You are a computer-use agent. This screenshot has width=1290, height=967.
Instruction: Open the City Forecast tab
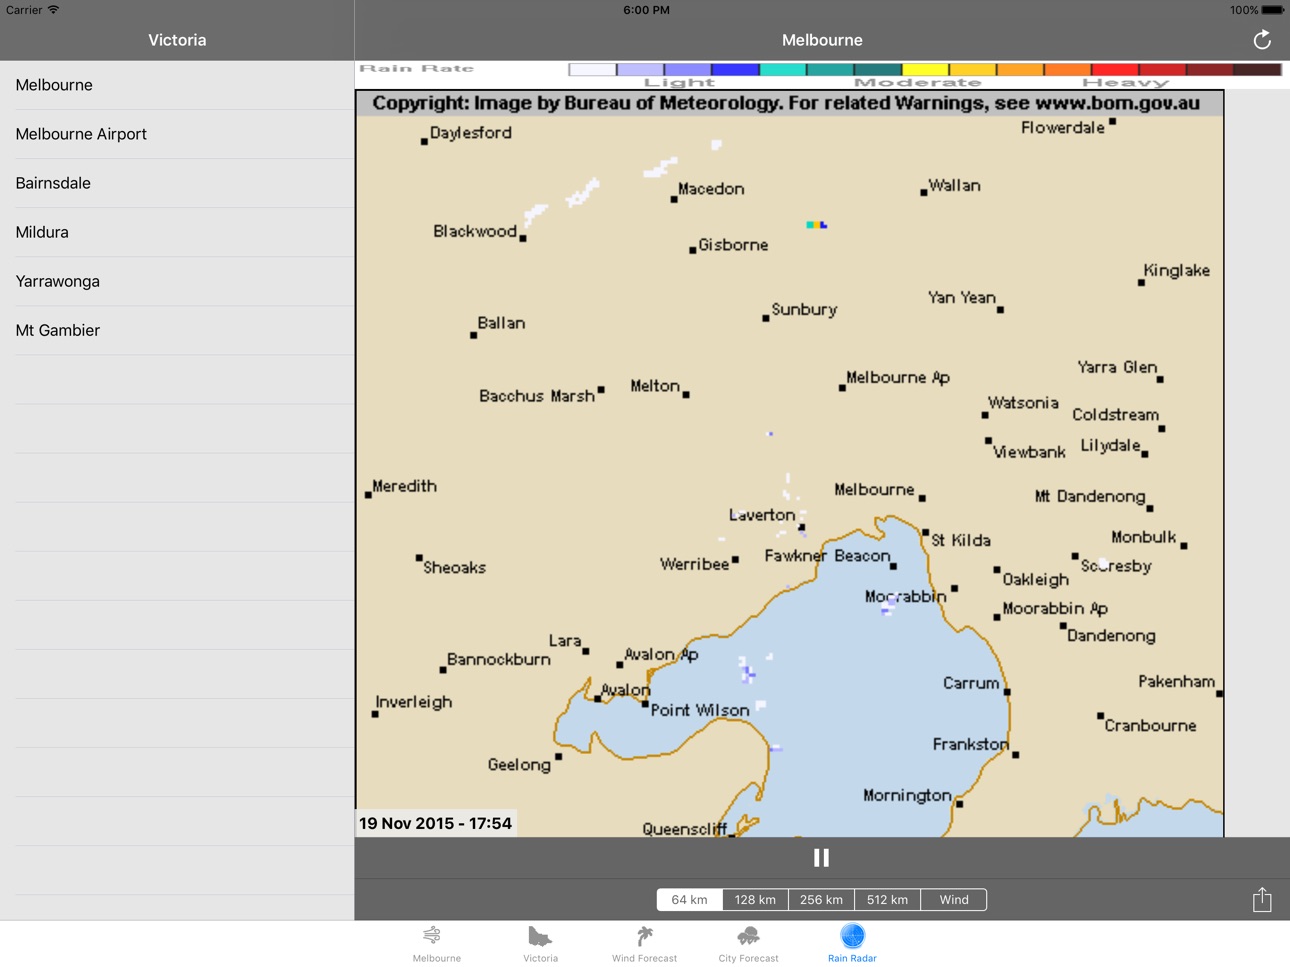(x=748, y=943)
